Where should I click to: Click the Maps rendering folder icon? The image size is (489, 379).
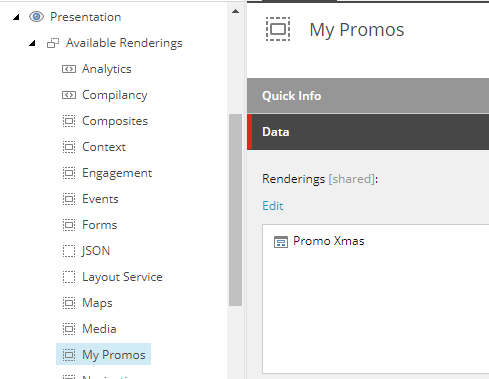click(x=69, y=303)
